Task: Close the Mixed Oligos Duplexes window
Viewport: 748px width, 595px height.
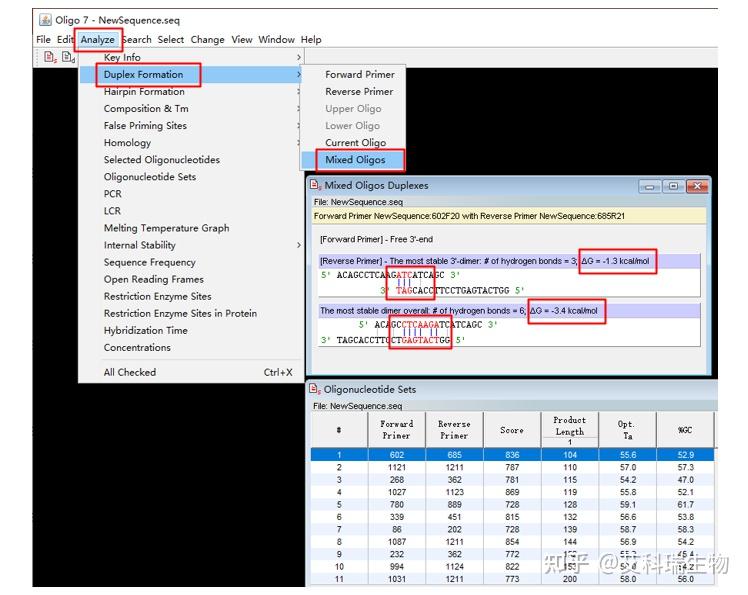Action: pyautogui.click(x=697, y=186)
